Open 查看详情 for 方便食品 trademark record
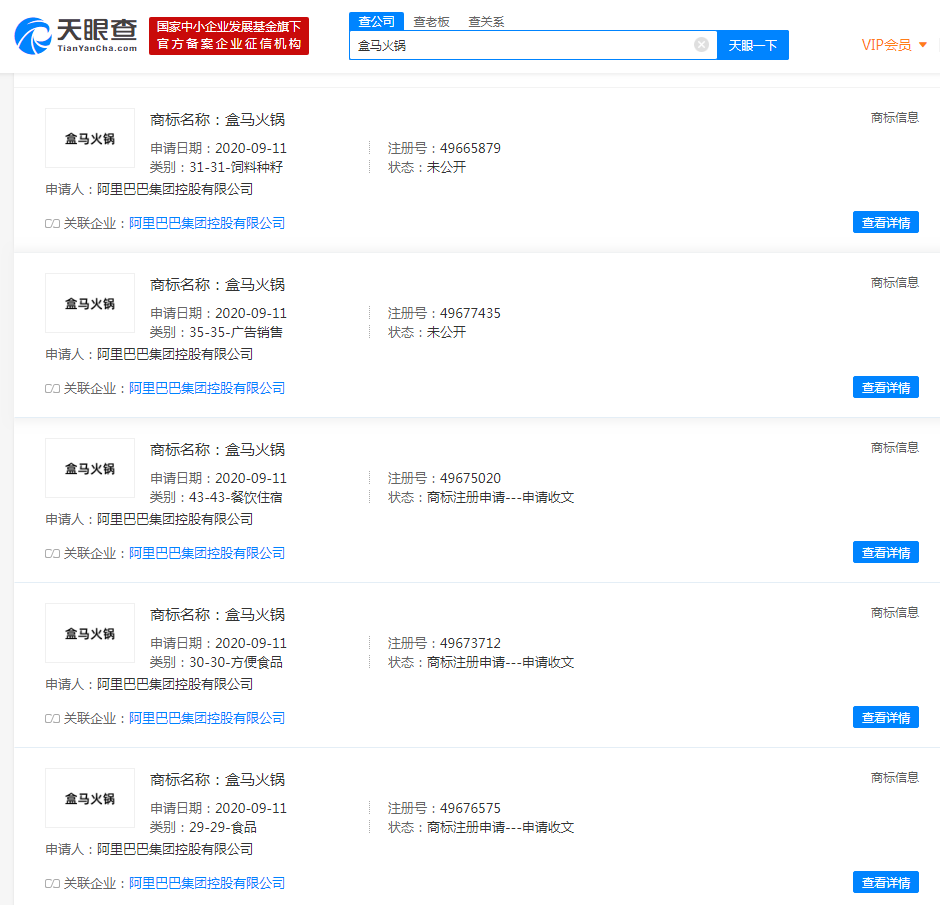Image resolution: width=940 pixels, height=905 pixels. click(x=885, y=717)
